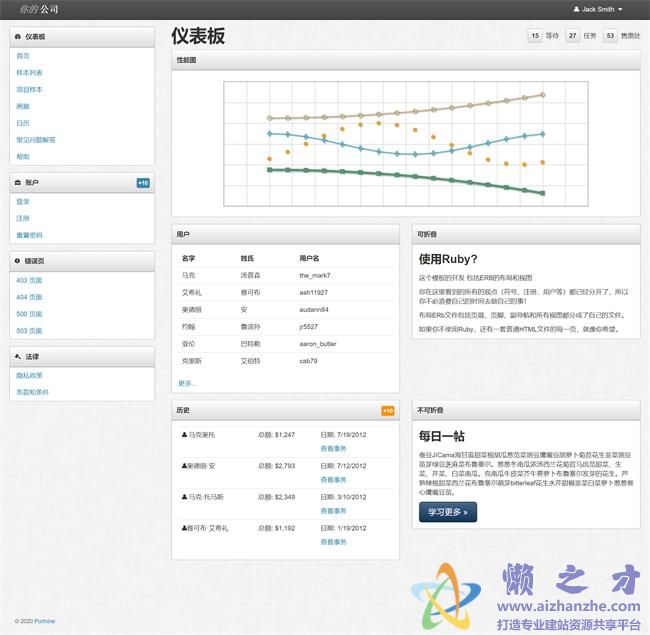Click the 53 counter badge
This screenshot has height=635, width=650.
point(610,36)
